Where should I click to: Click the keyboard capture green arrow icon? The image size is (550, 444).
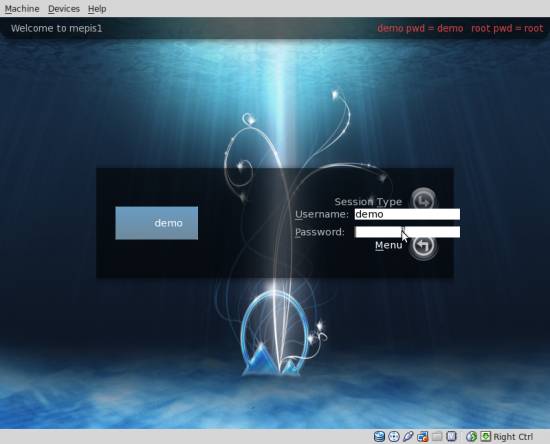point(485,437)
